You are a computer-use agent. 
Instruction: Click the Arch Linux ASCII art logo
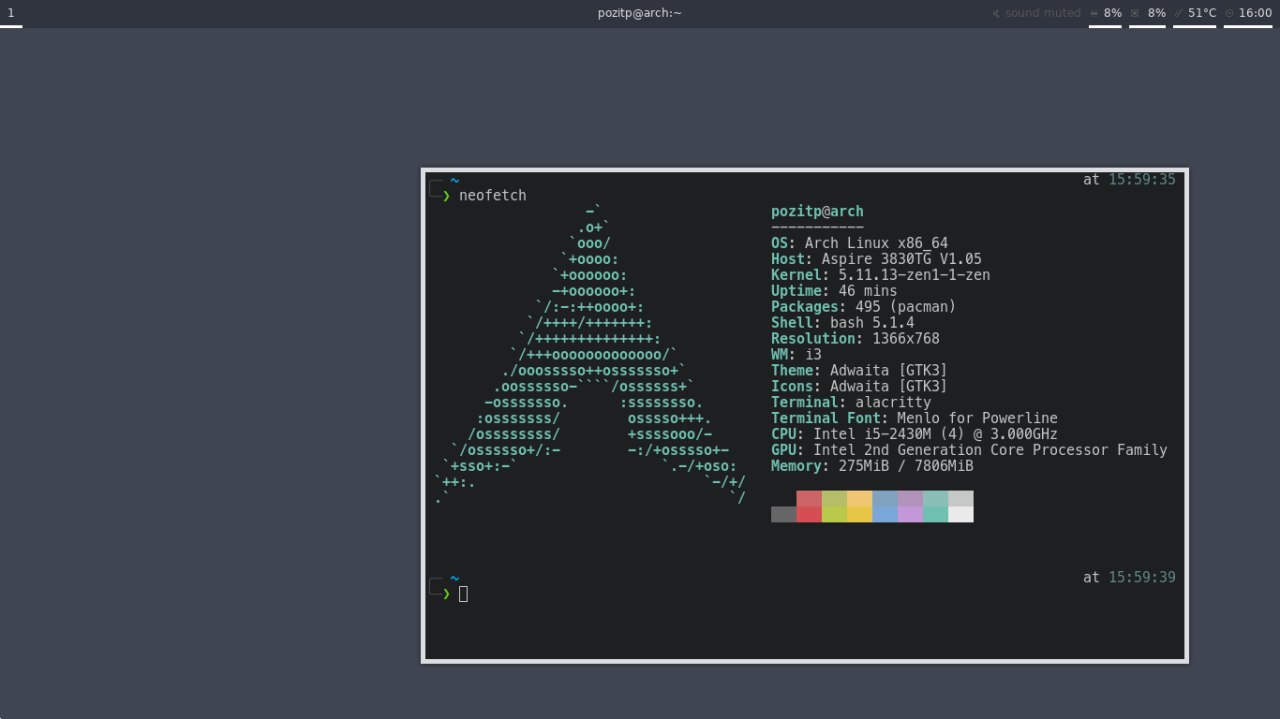[590, 355]
